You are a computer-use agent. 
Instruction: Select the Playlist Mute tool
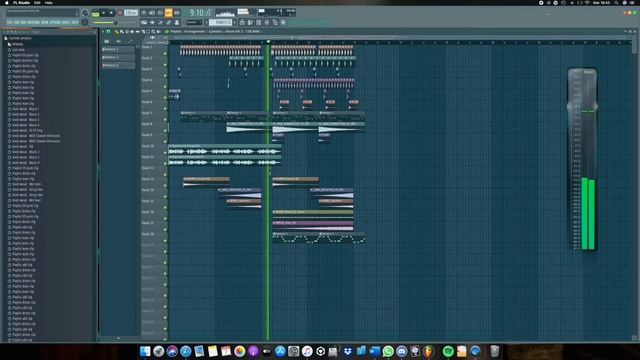tap(132, 31)
